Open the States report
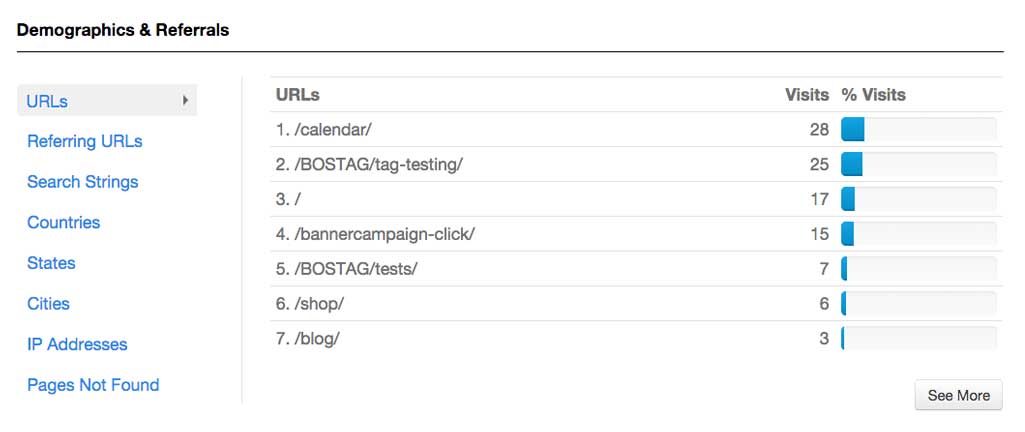This screenshot has height=432, width=1025. pyautogui.click(x=51, y=263)
